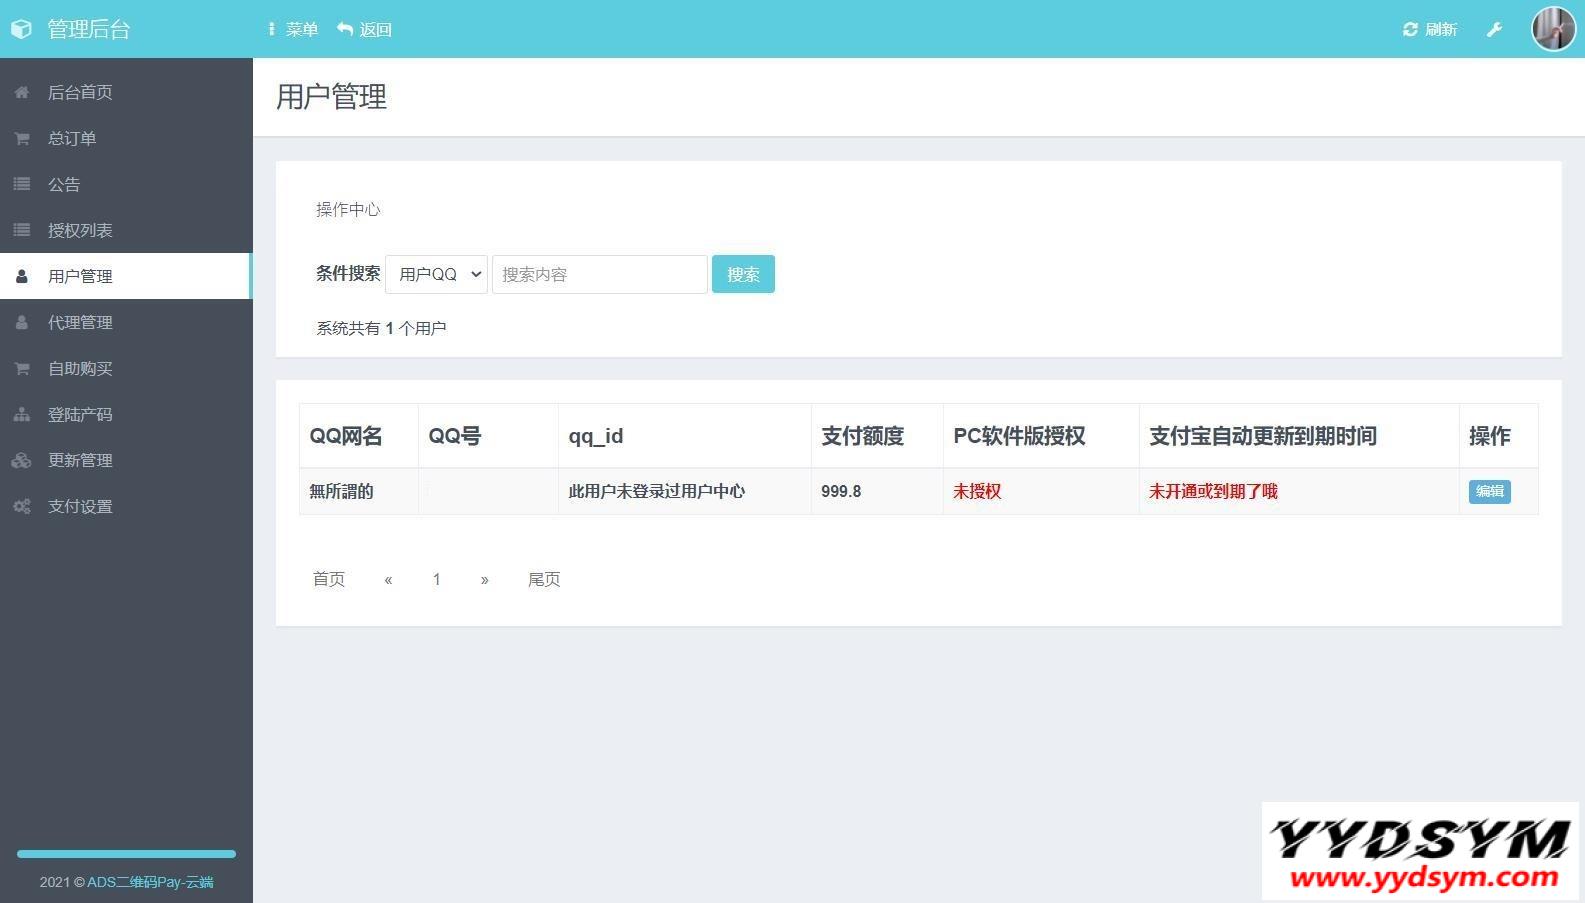The height and width of the screenshot is (903, 1585).
Task: Click the home icon for 后台首页
Action: coord(21,93)
